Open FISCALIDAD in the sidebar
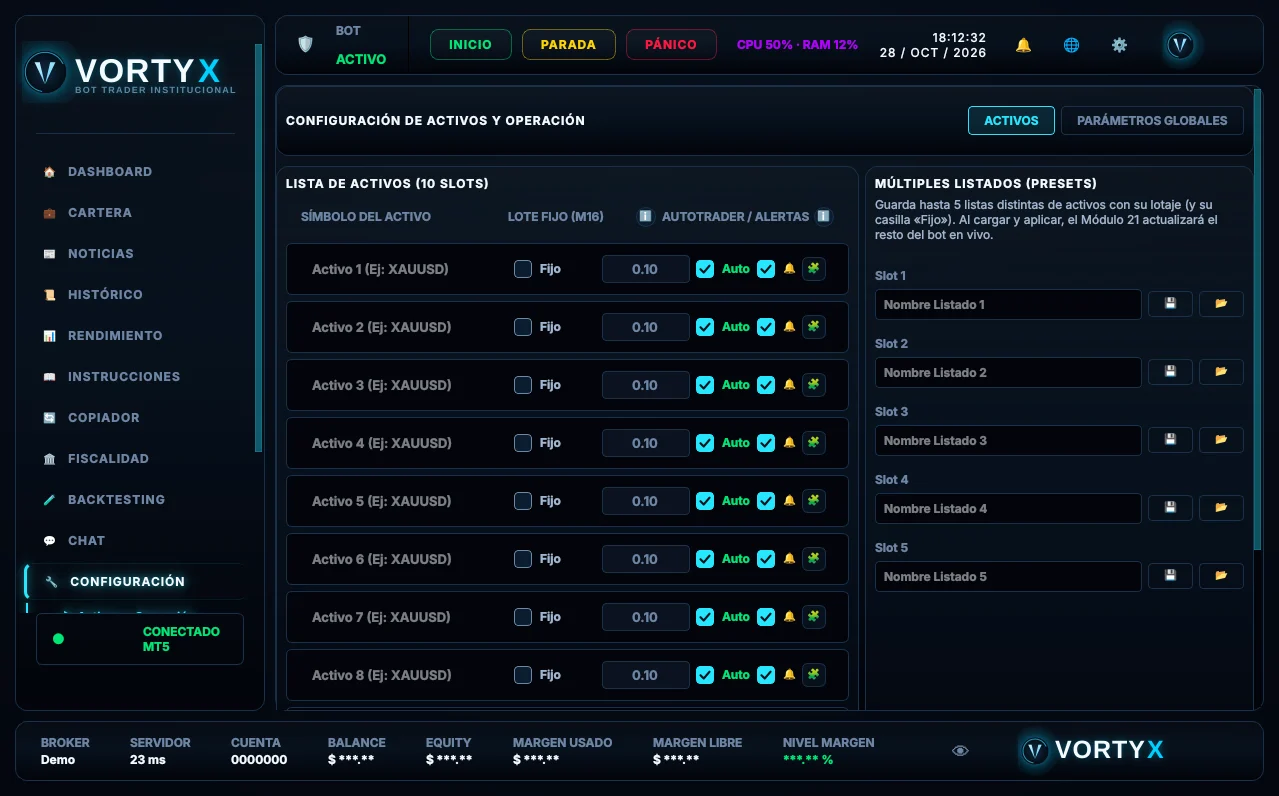This screenshot has width=1279, height=796. tap(108, 459)
